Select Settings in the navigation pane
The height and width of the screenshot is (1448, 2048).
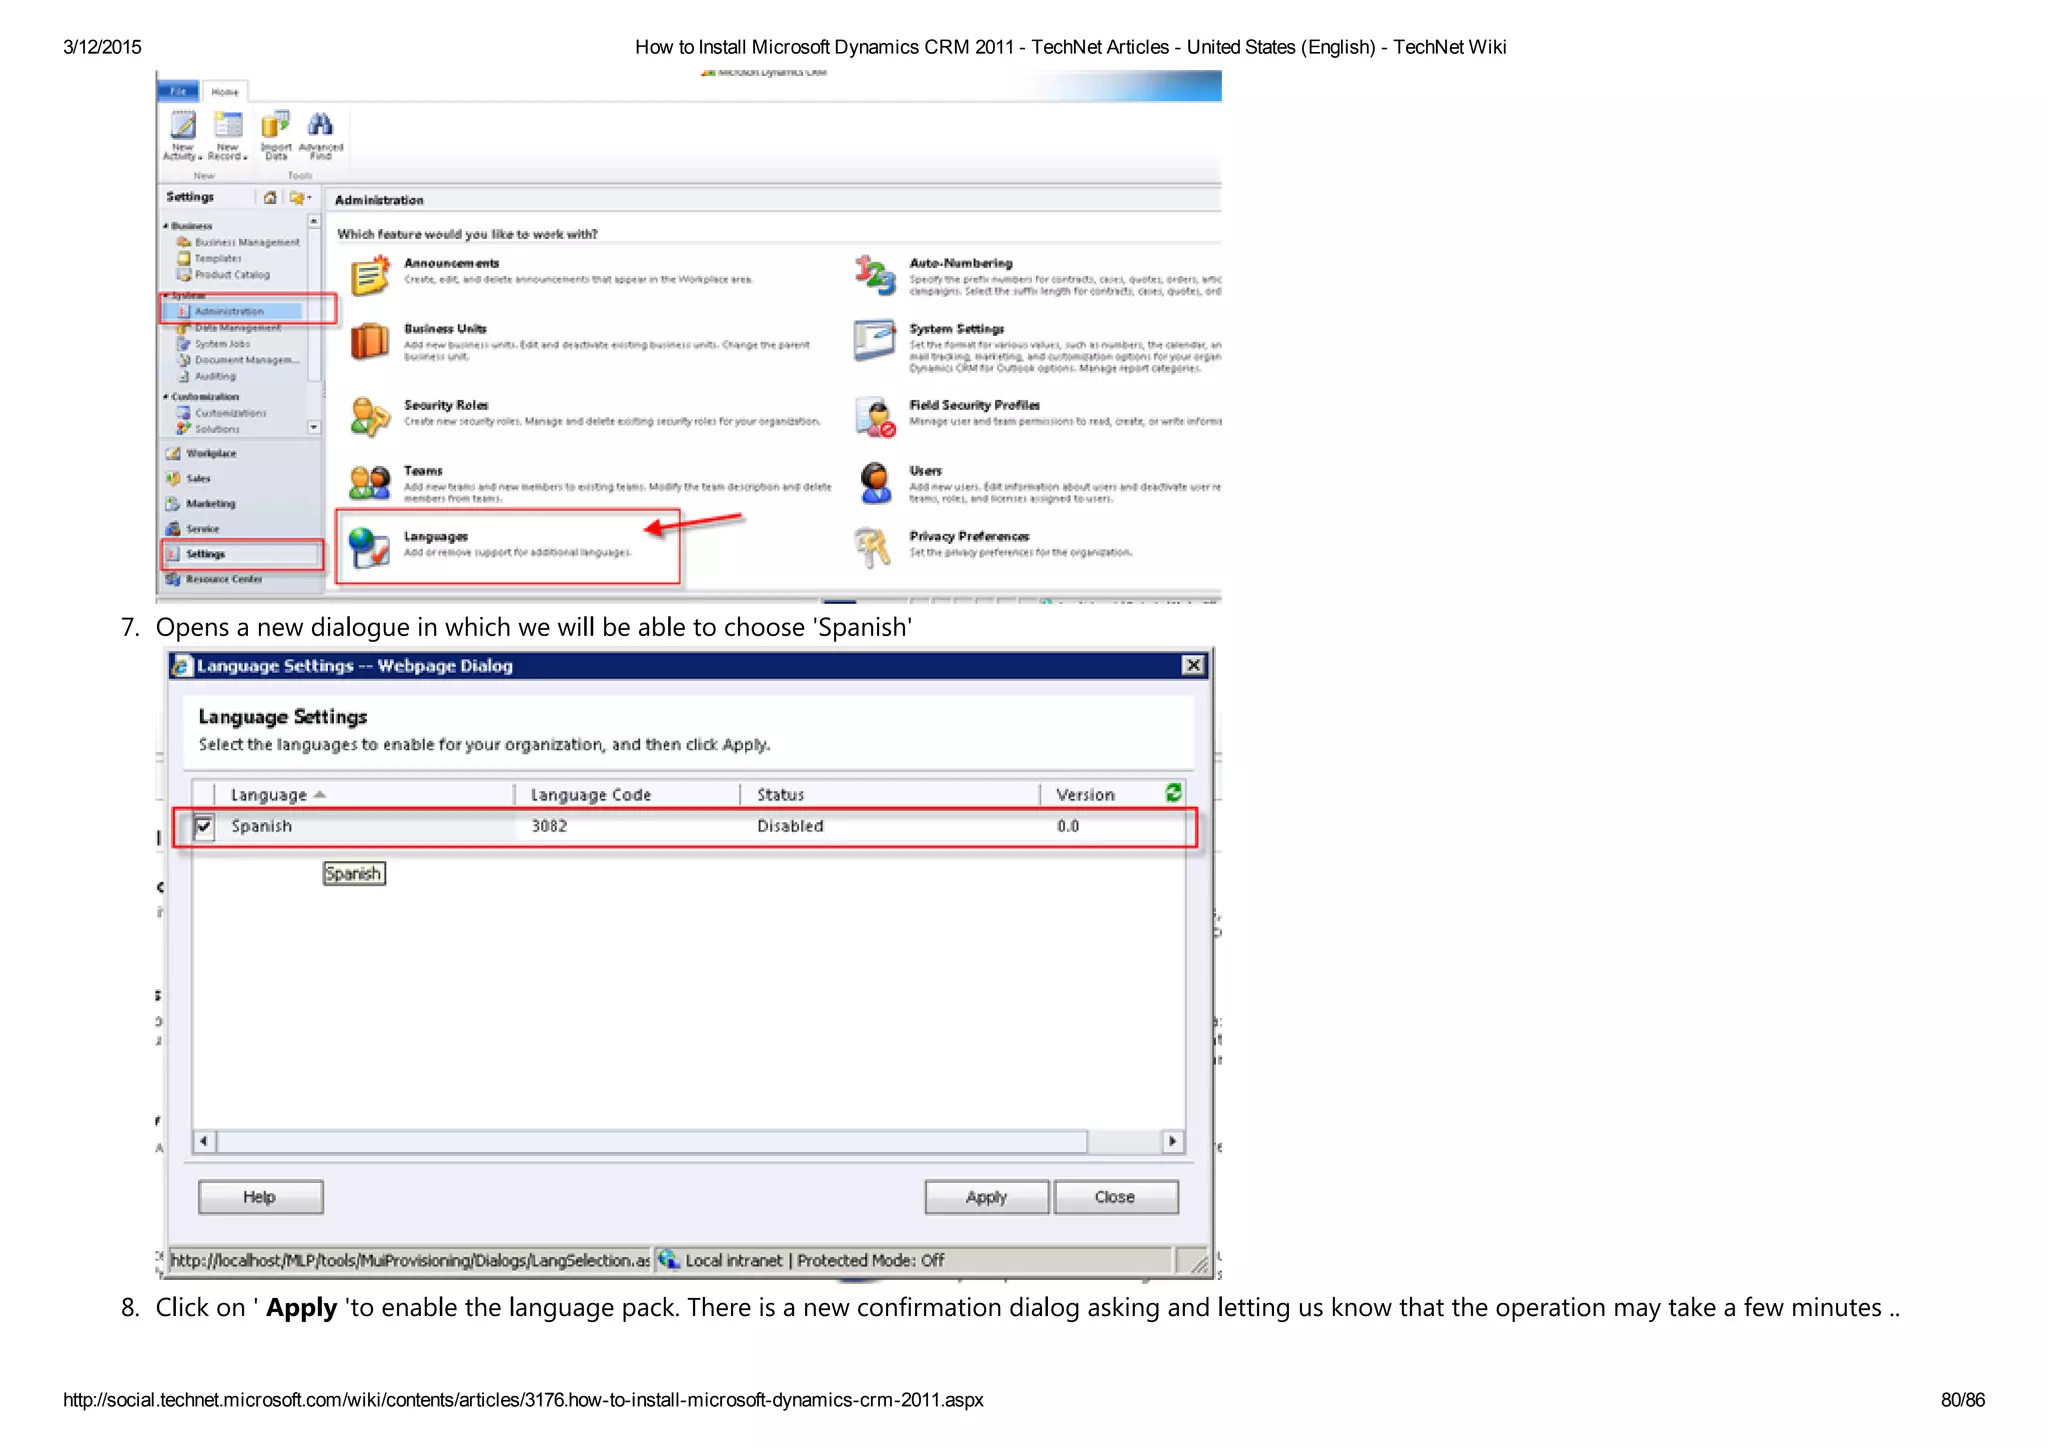click(241, 554)
